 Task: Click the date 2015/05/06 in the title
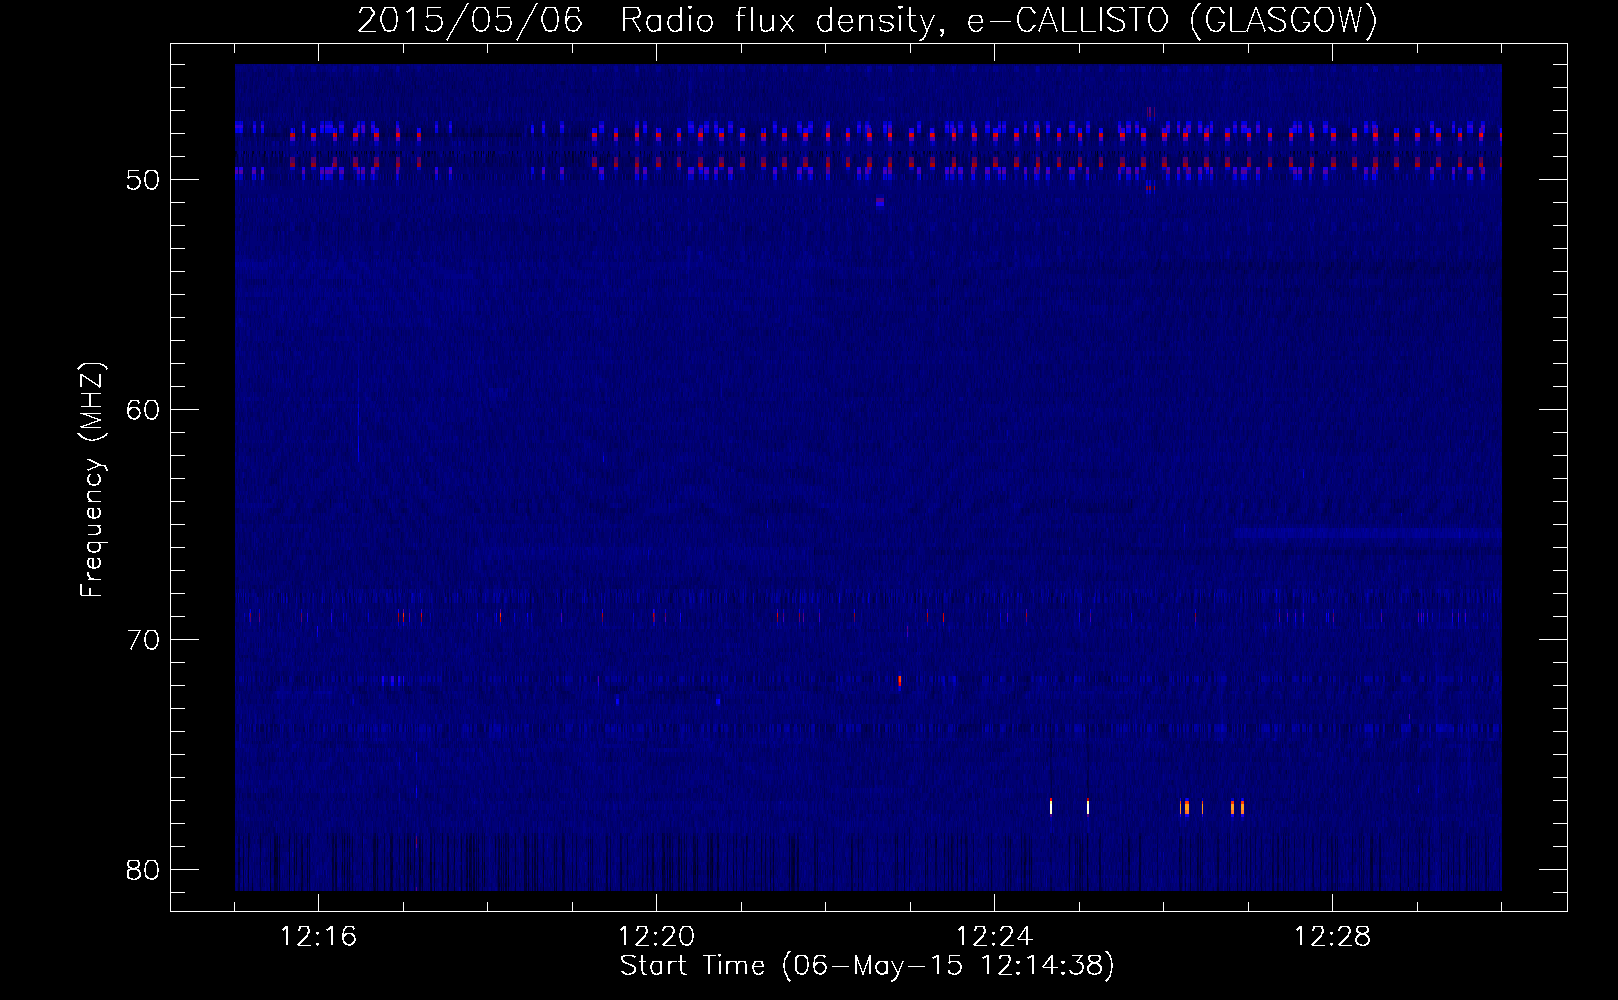[x=470, y=21]
